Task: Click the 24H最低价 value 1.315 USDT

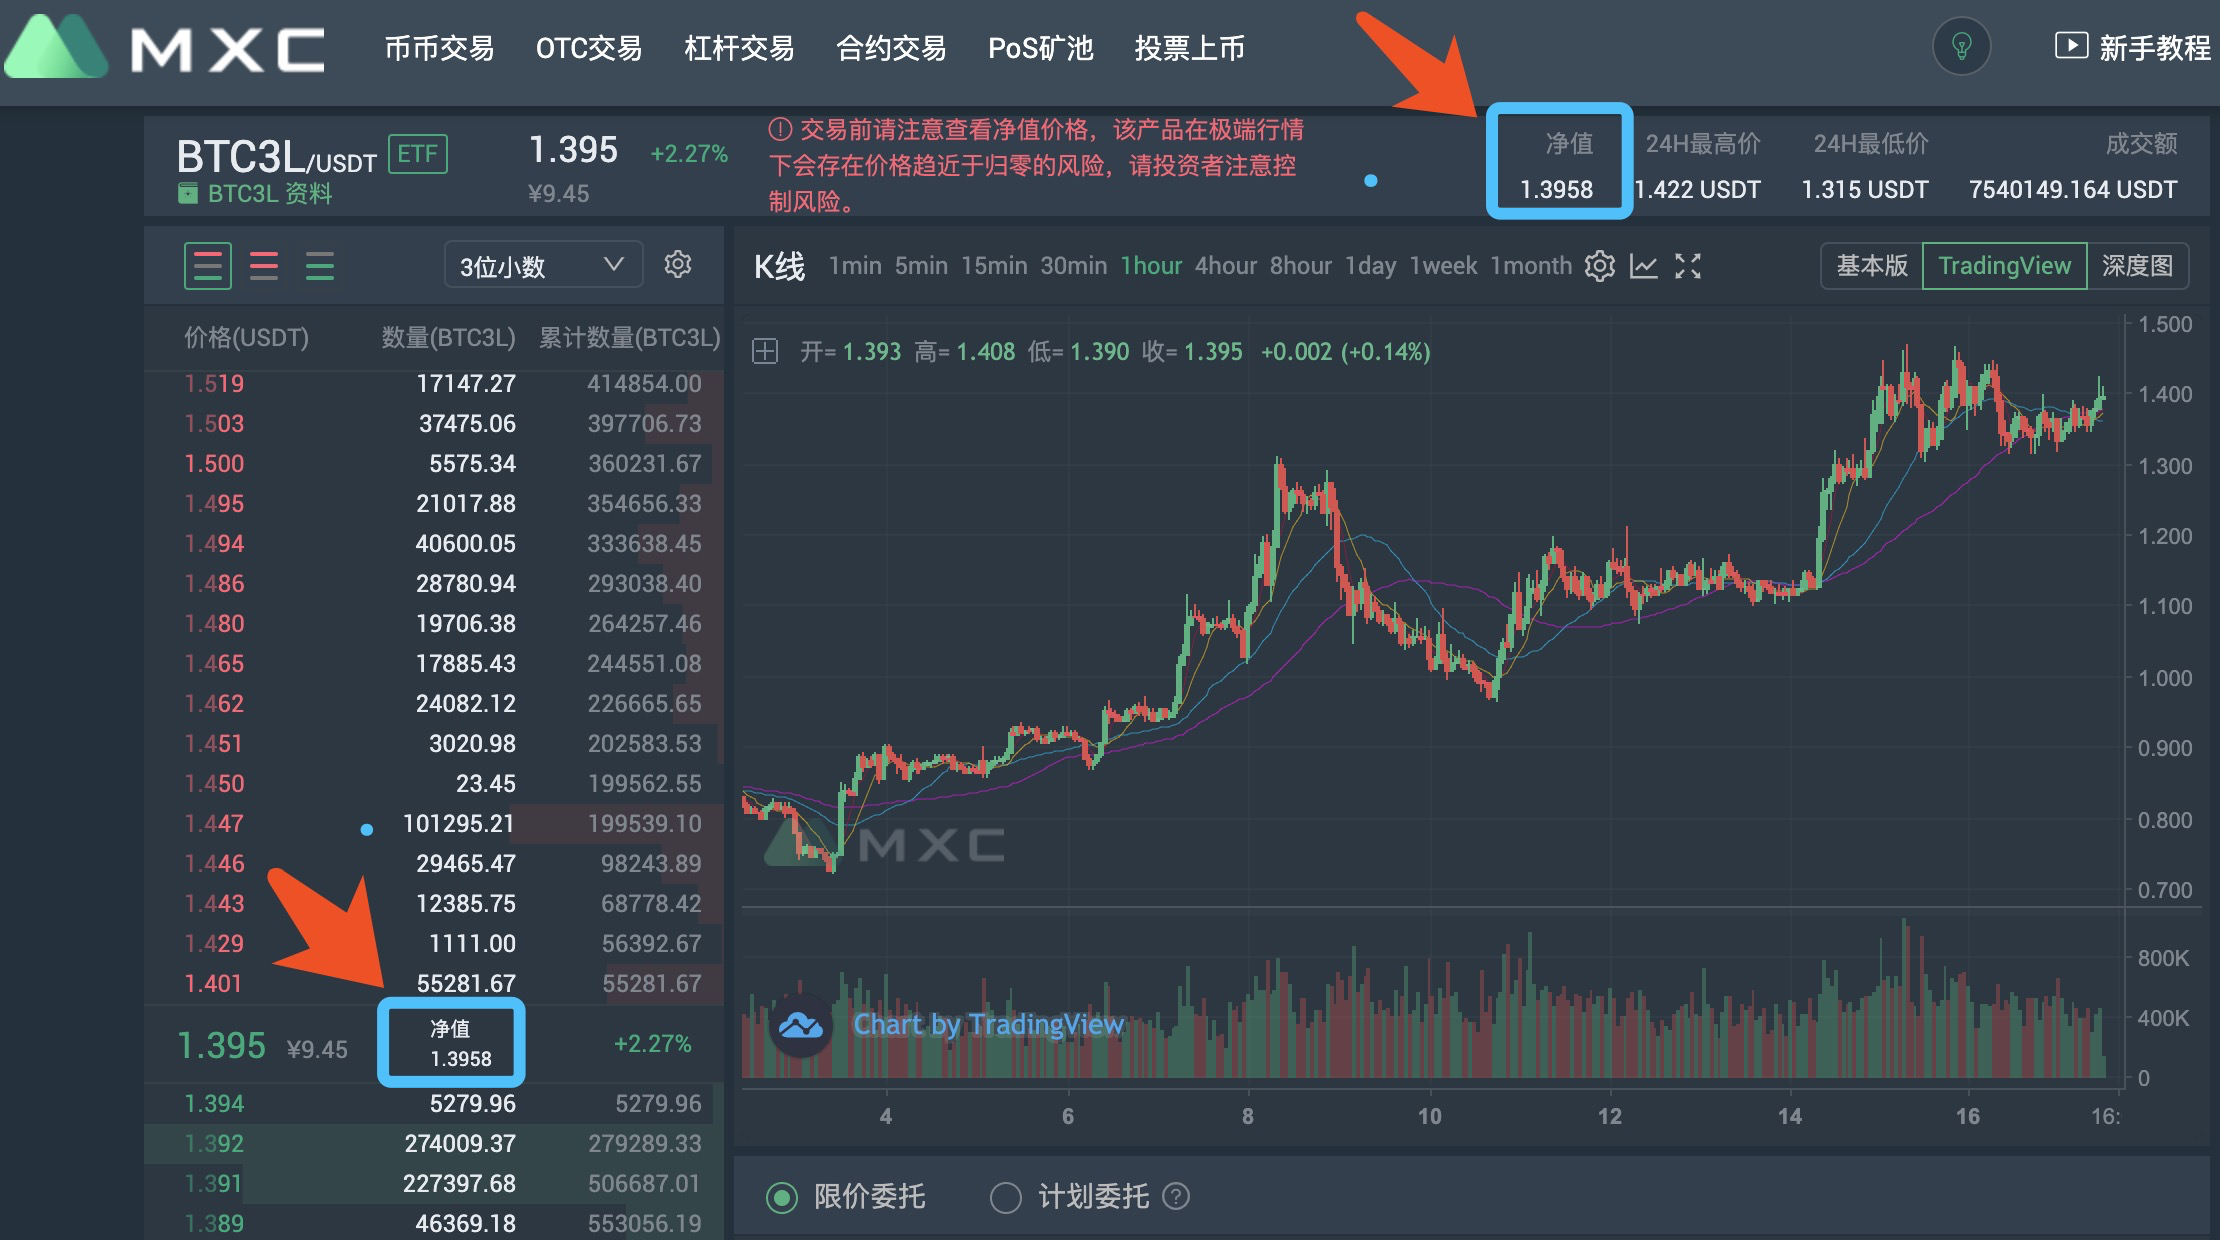Action: 1865,189
